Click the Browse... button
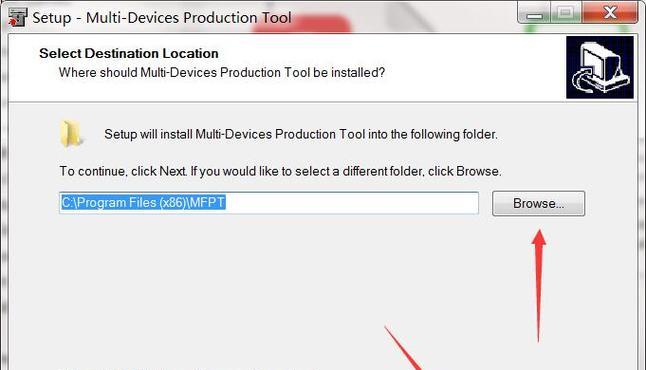 [x=538, y=203]
